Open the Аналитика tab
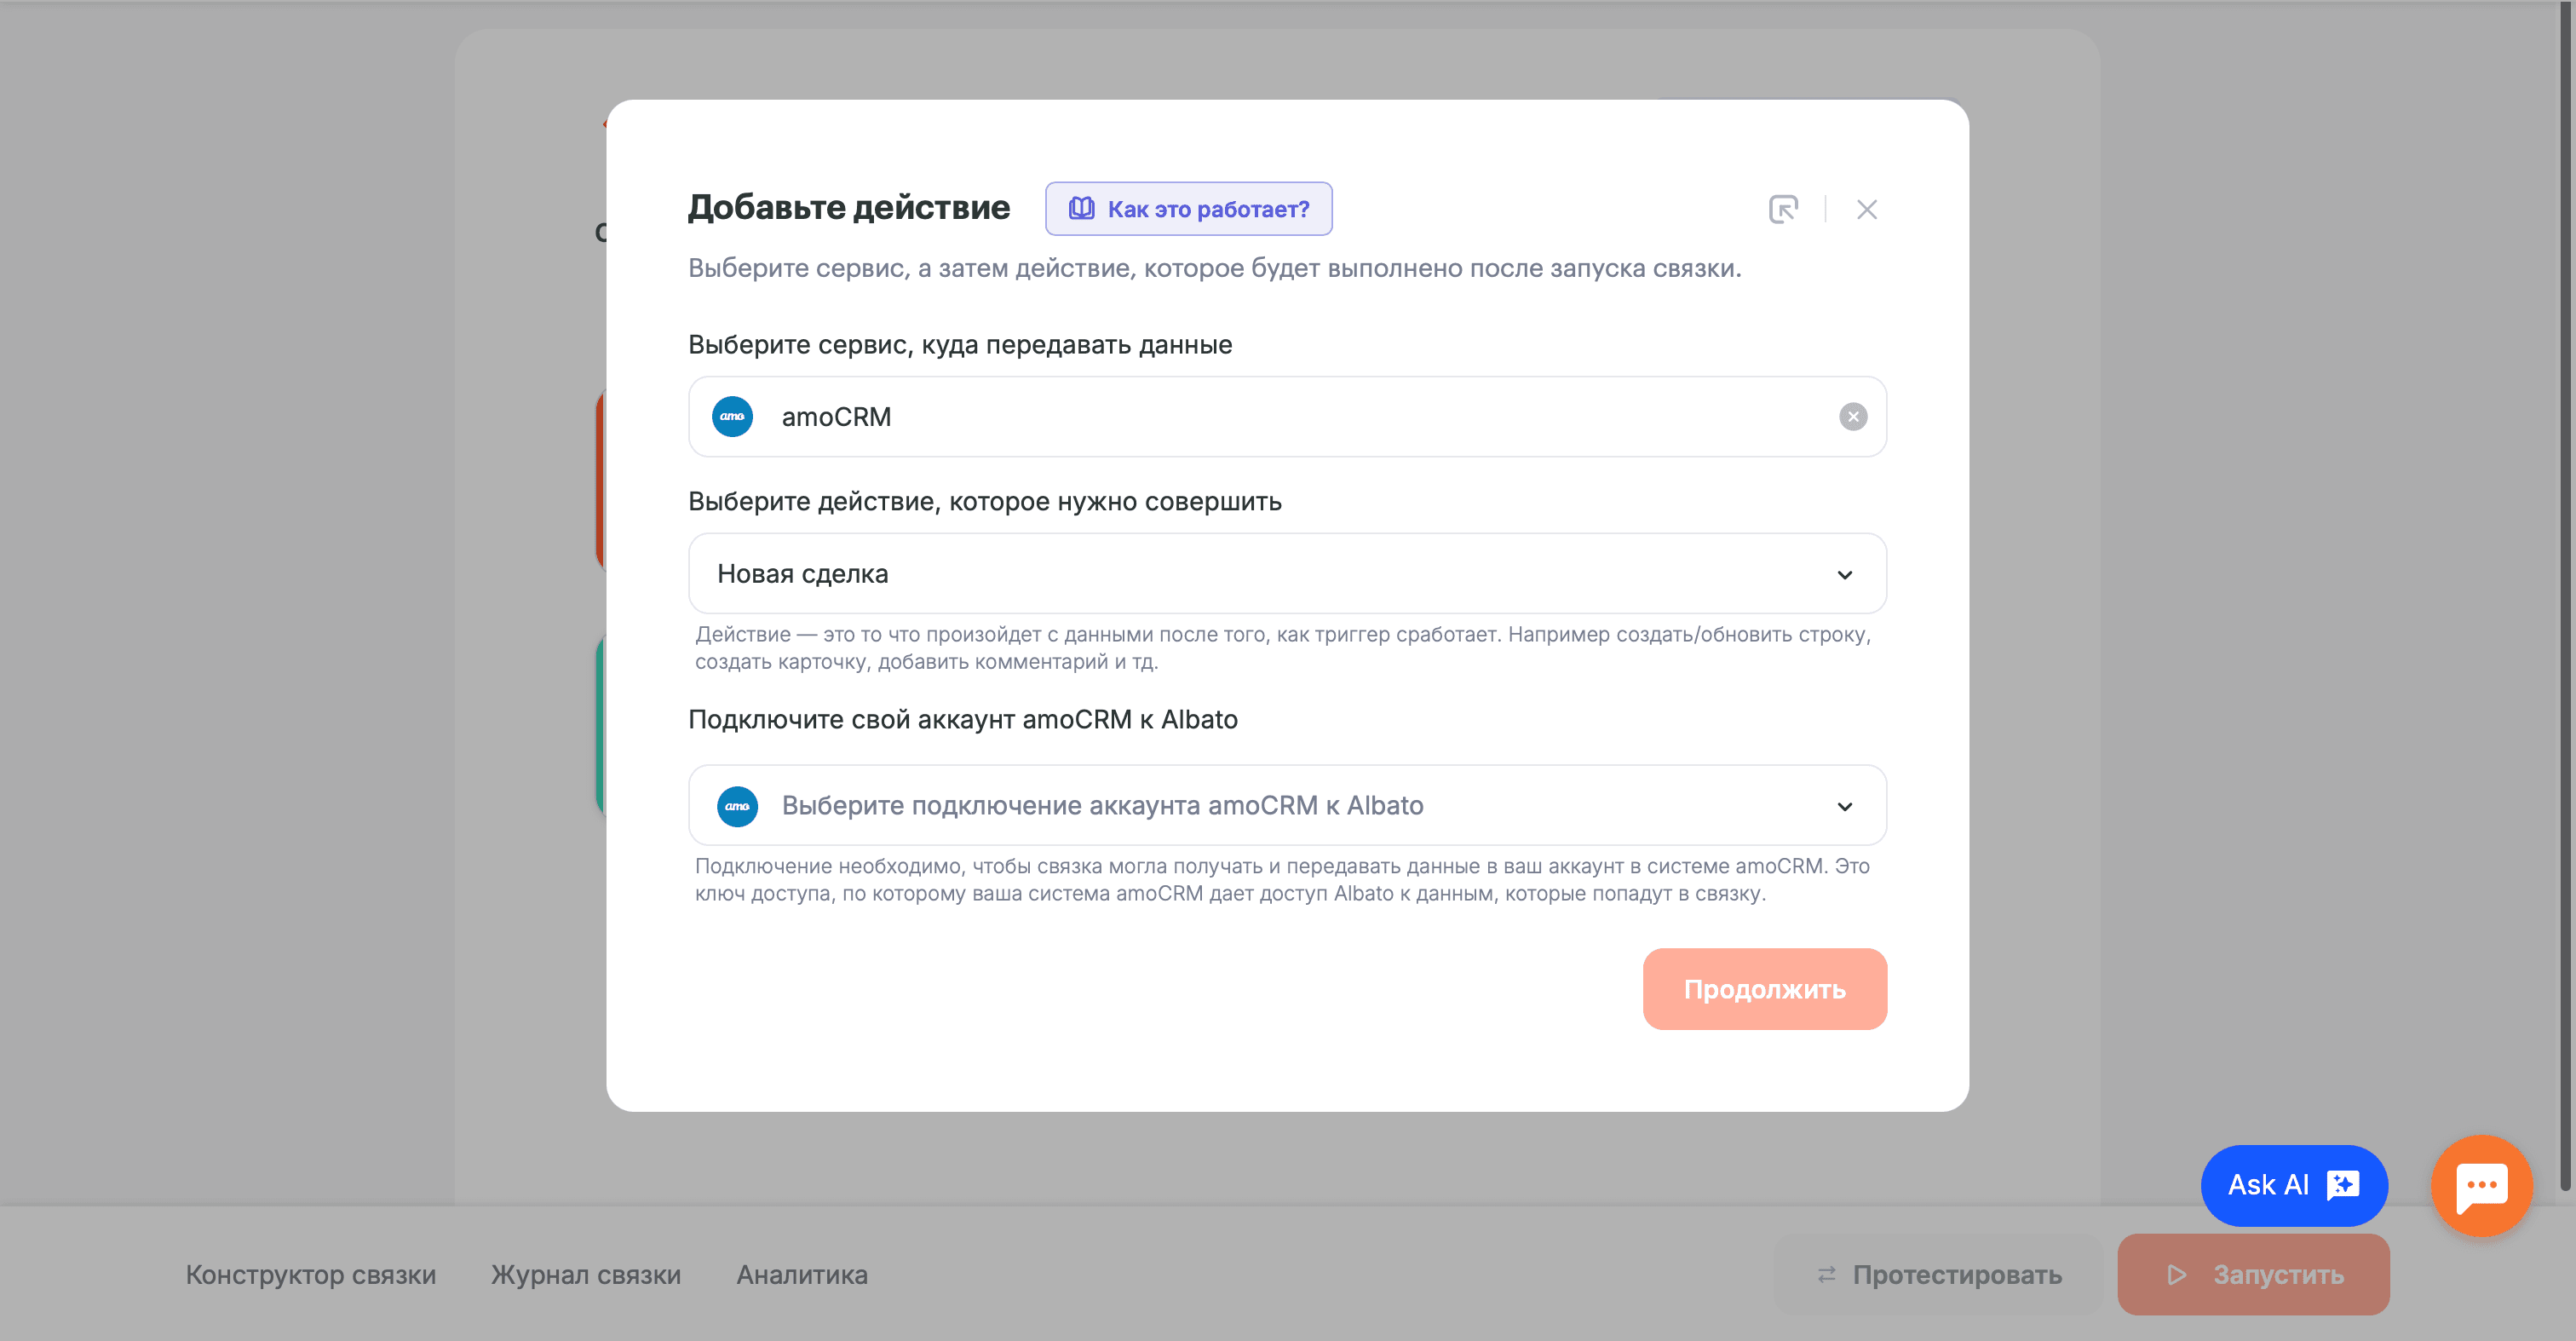2576x1341 pixels. 801,1275
